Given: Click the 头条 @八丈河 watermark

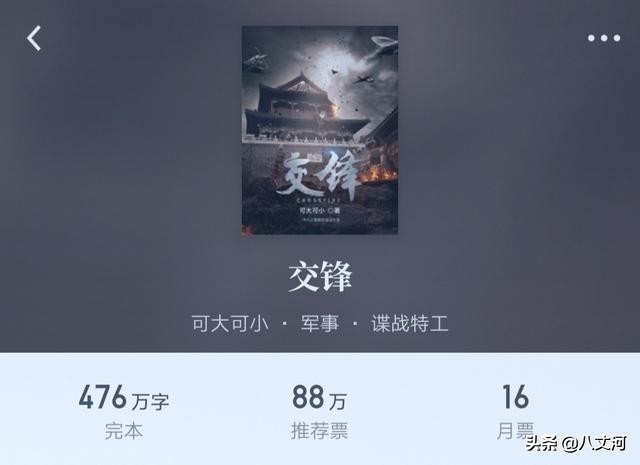Looking at the screenshot, I should coord(576,443).
